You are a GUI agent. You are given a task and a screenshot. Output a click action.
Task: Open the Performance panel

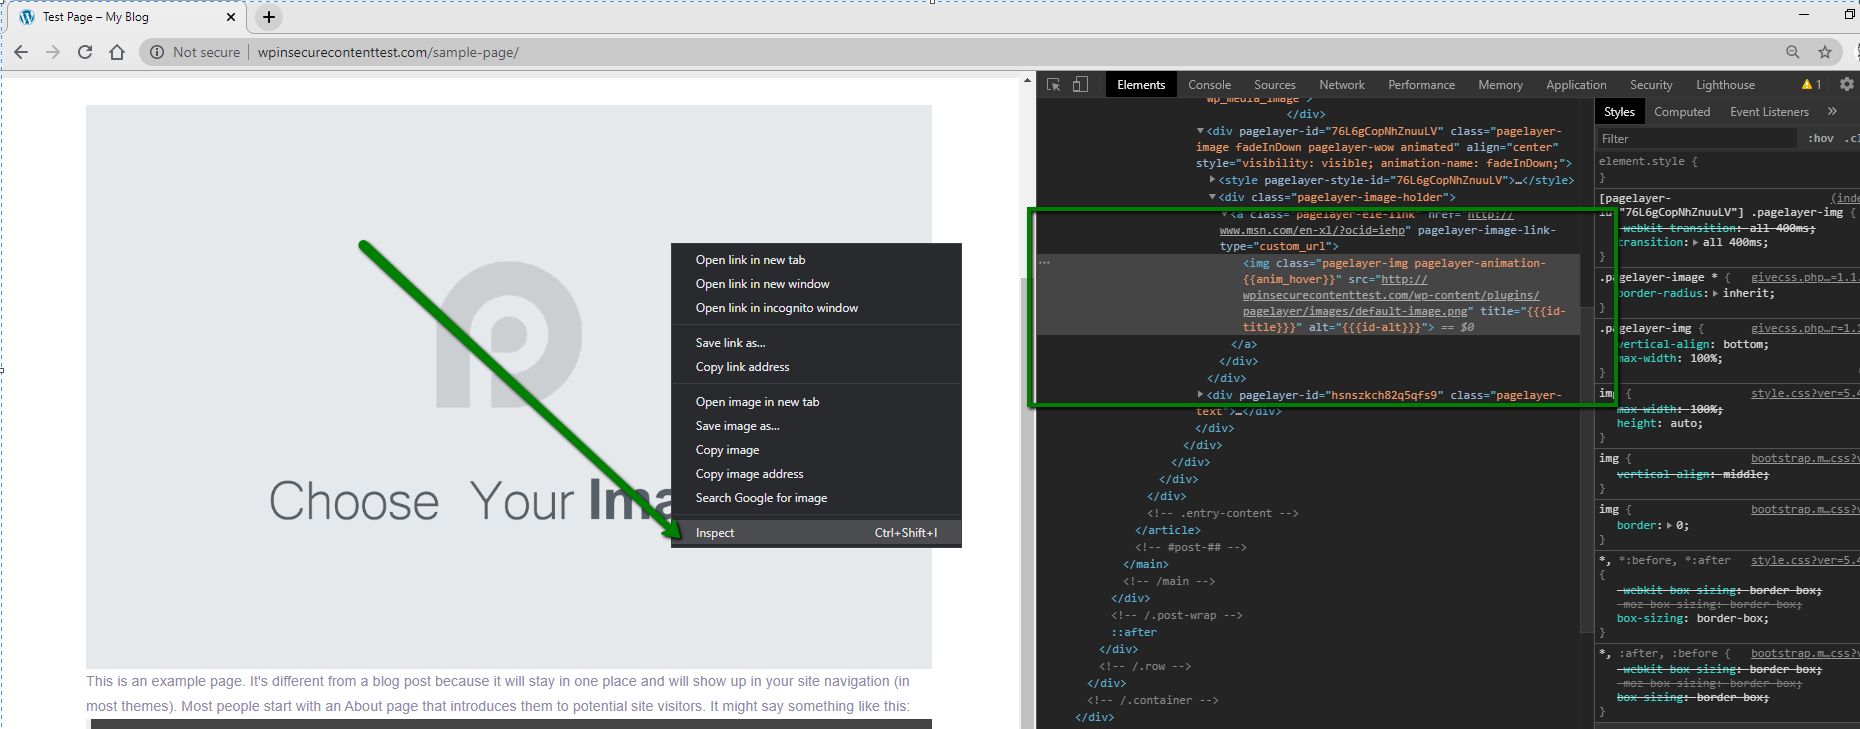pos(1421,85)
